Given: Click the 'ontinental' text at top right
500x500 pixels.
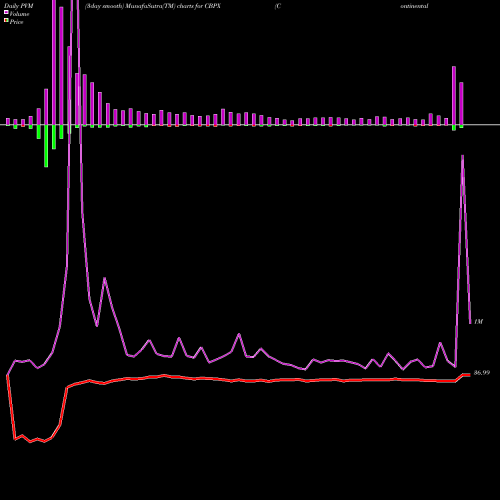Looking at the screenshot, I should (x=414, y=6).
